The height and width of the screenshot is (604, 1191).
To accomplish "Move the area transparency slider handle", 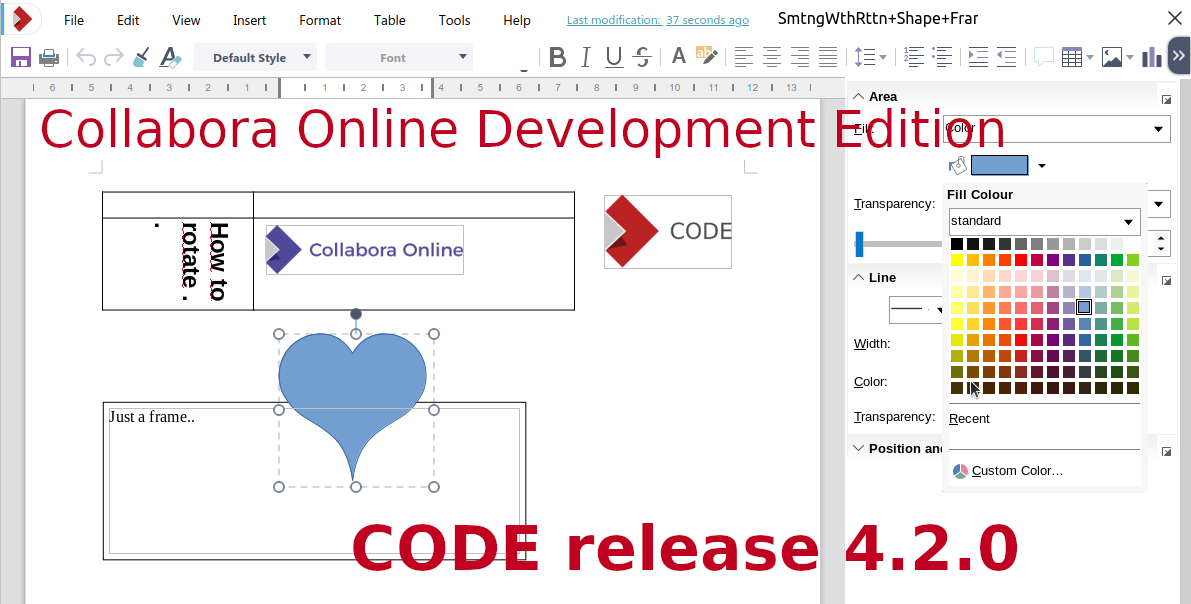I will coord(859,244).
